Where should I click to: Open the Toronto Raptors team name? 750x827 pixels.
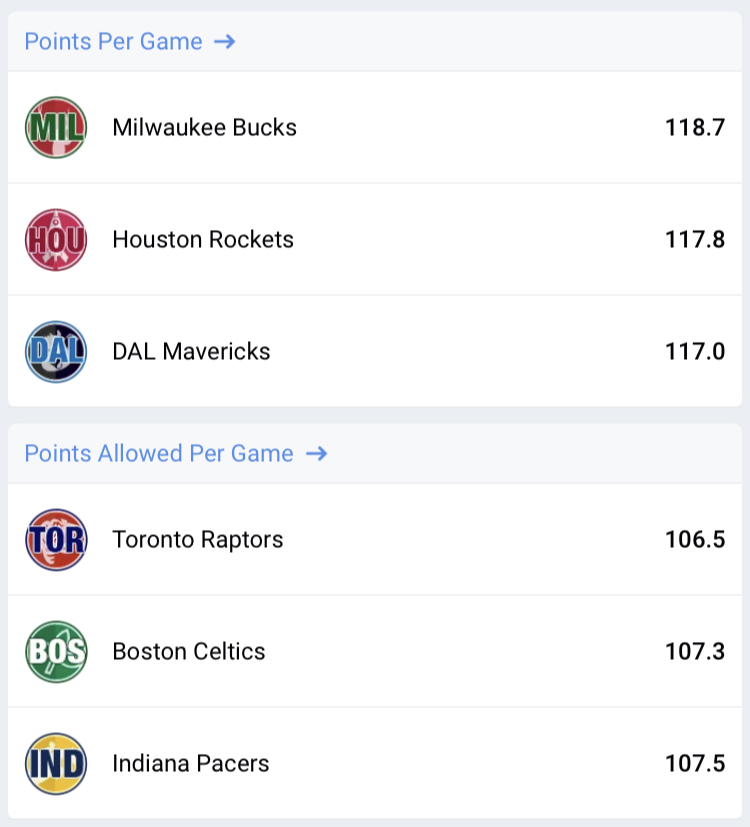(x=198, y=540)
